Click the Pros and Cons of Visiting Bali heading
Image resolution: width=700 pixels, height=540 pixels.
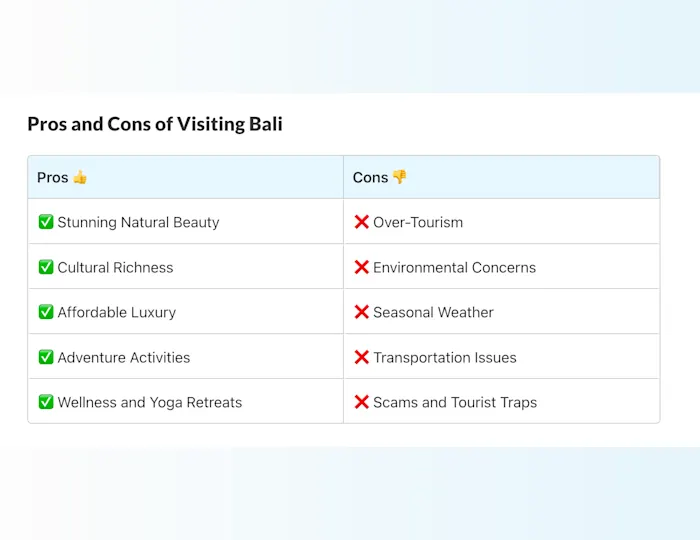click(155, 124)
